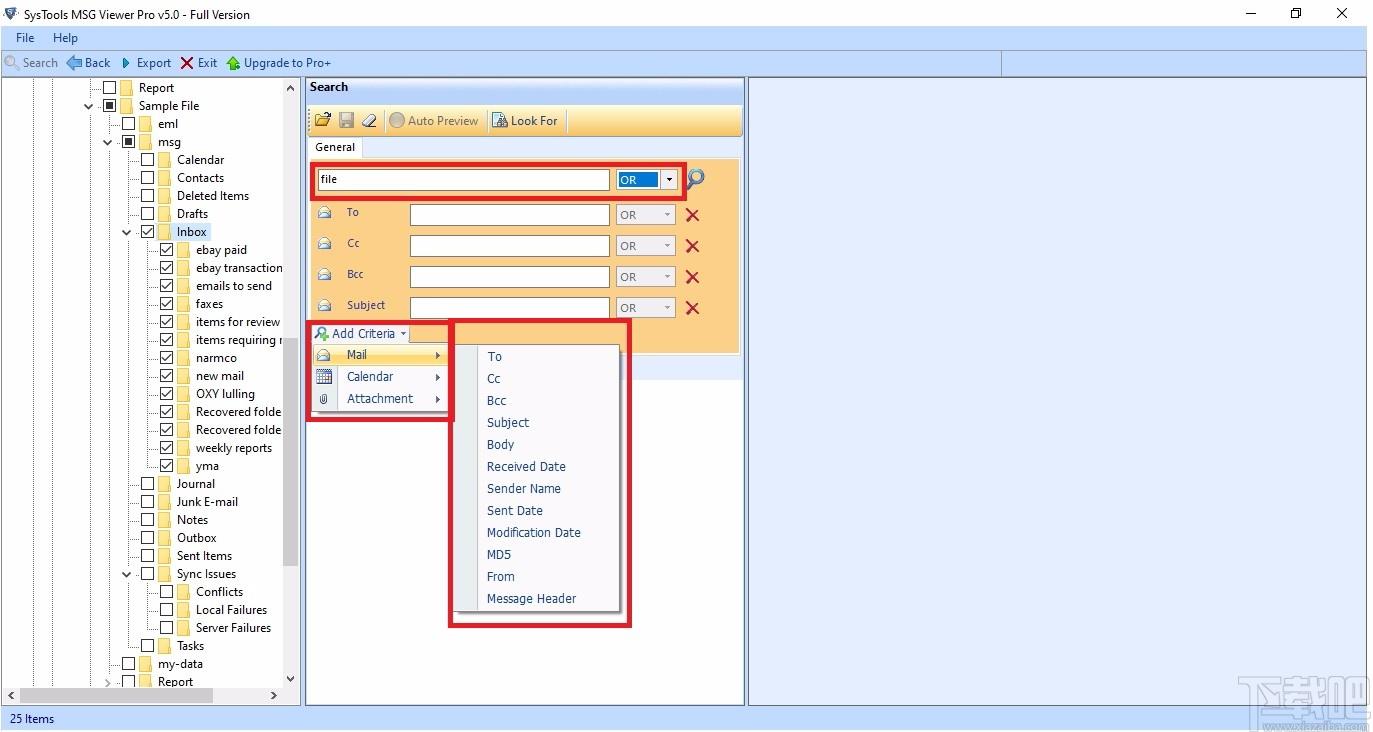Remove the To criteria with red X

pos(692,215)
